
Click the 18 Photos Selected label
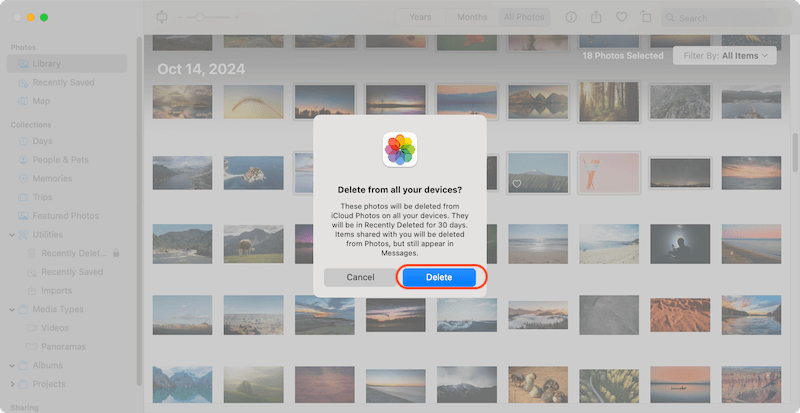pos(623,56)
